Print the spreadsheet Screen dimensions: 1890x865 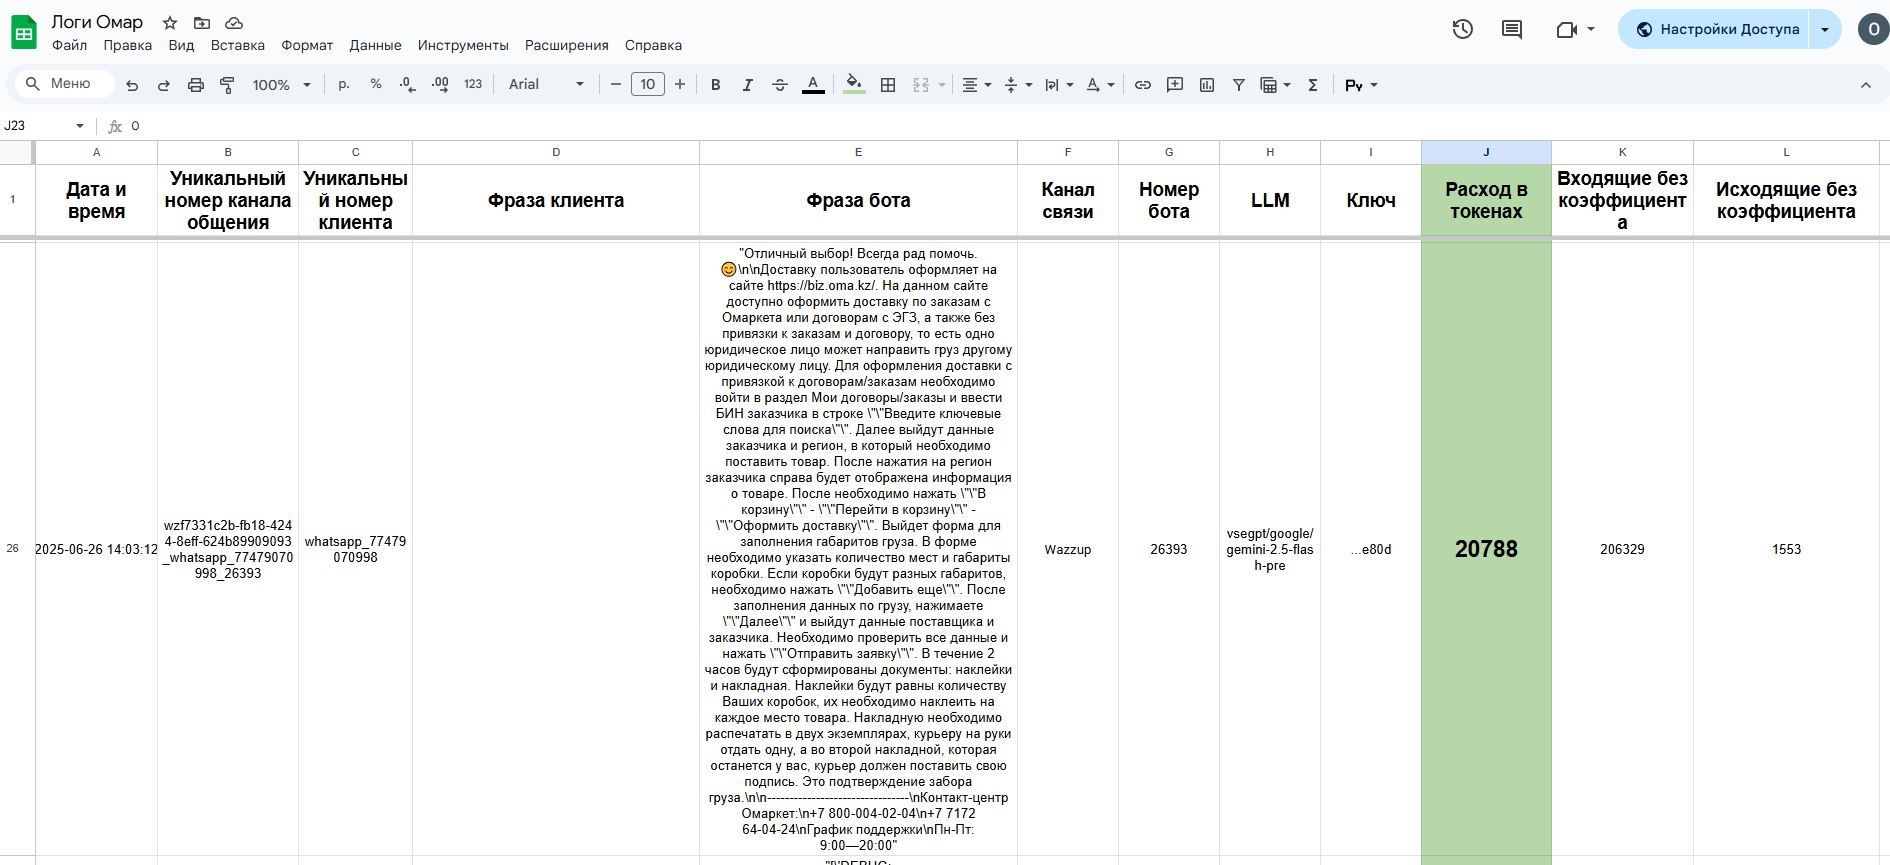coord(196,85)
